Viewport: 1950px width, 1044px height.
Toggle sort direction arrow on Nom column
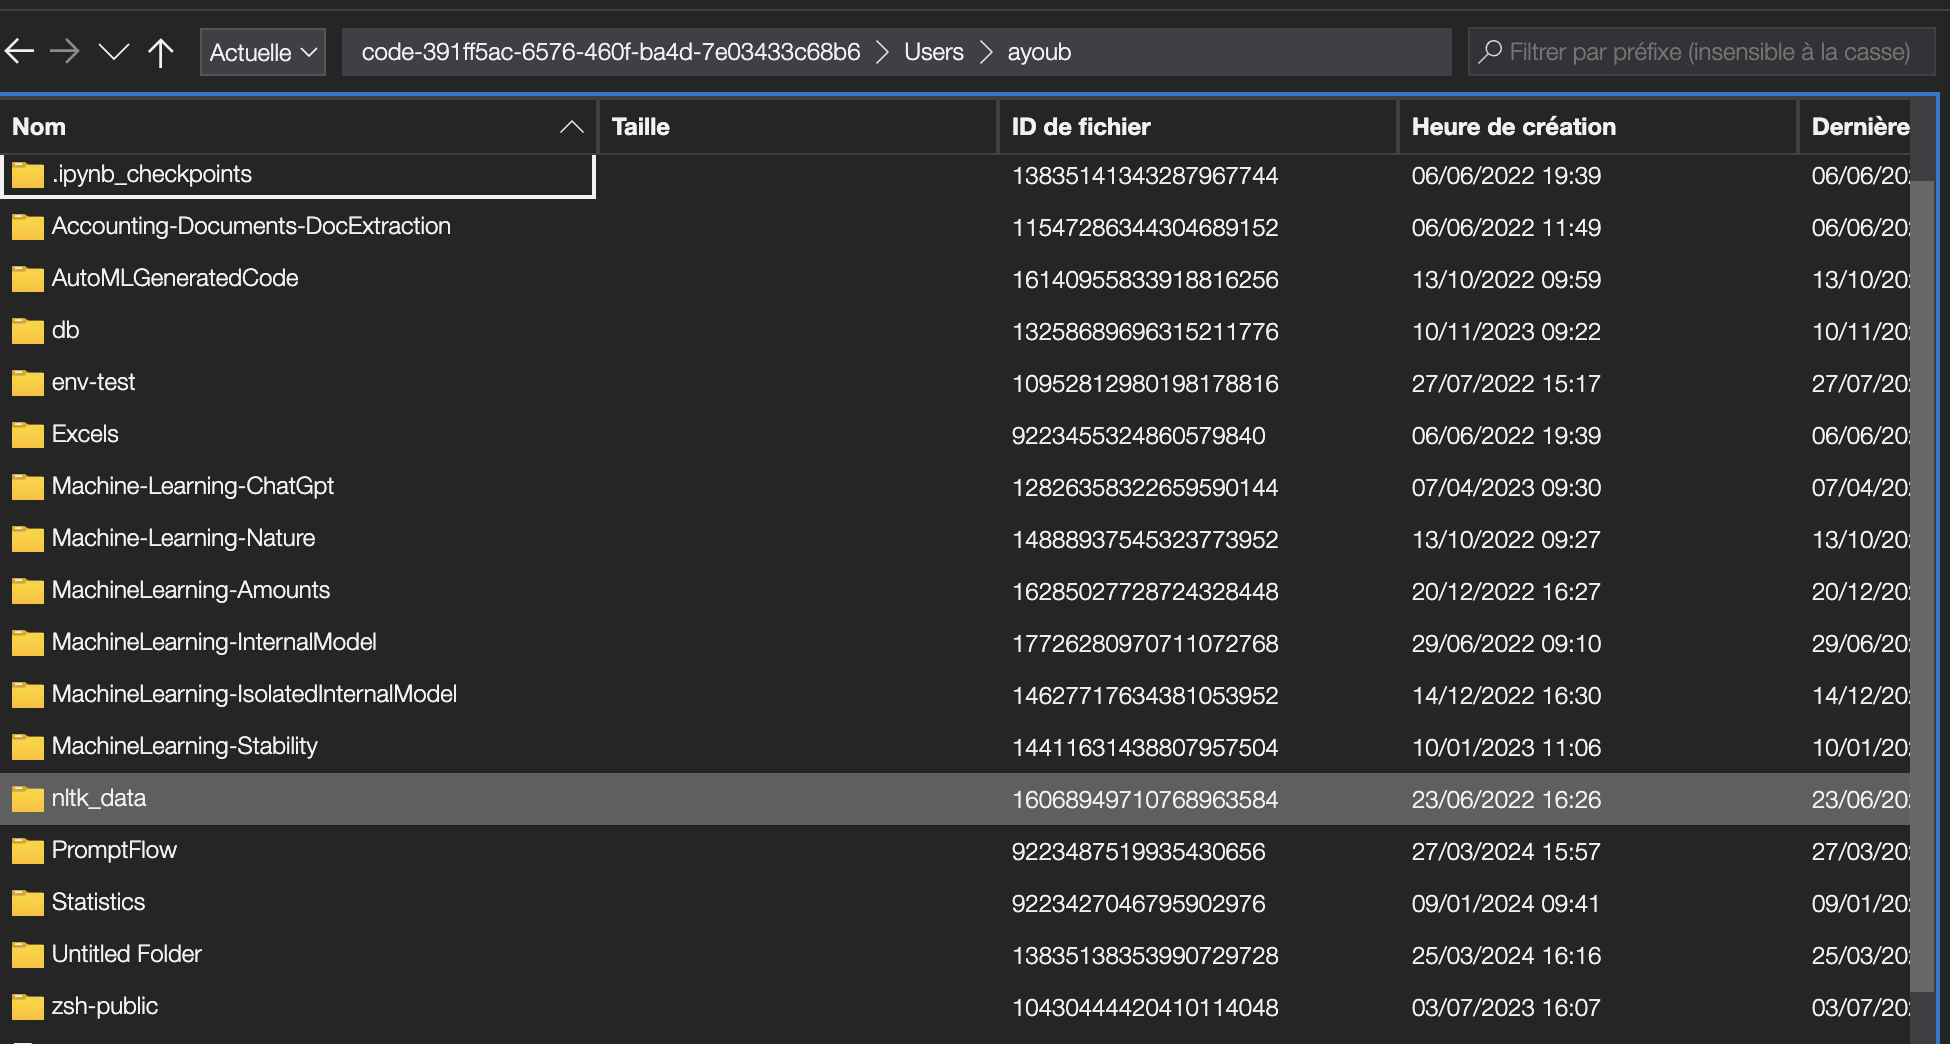[x=572, y=127]
